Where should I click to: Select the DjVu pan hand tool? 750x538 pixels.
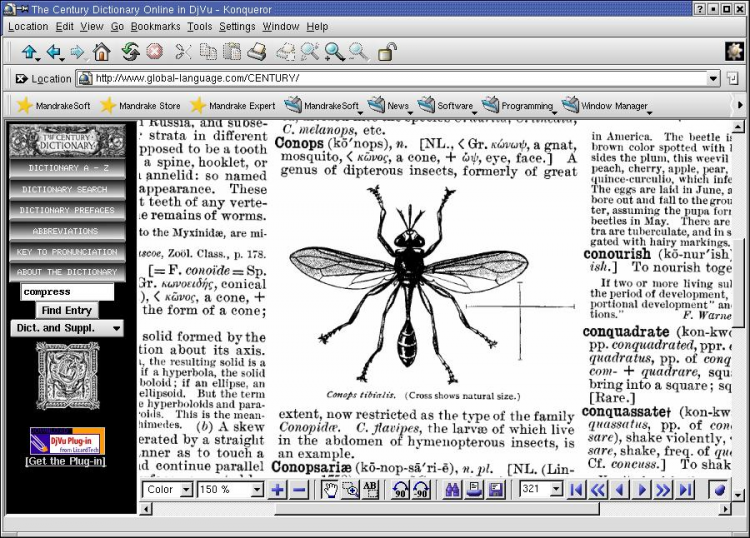330,490
